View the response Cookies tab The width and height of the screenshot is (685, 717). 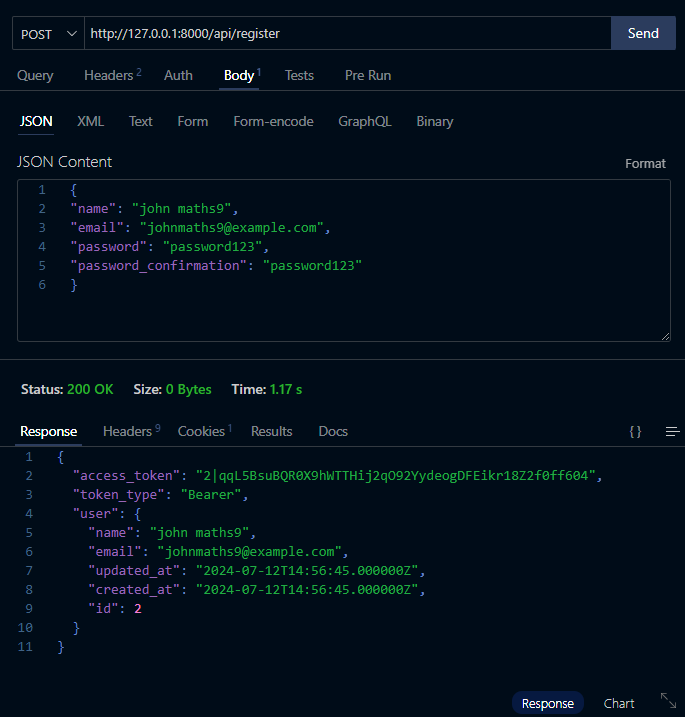(x=203, y=431)
